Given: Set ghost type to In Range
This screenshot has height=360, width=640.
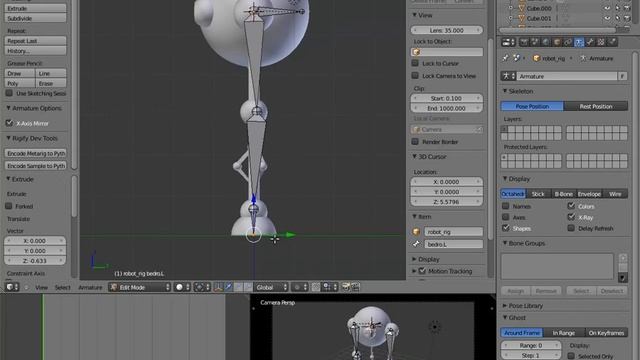Looking at the screenshot, I should pyautogui.click(x=564, y=333).
